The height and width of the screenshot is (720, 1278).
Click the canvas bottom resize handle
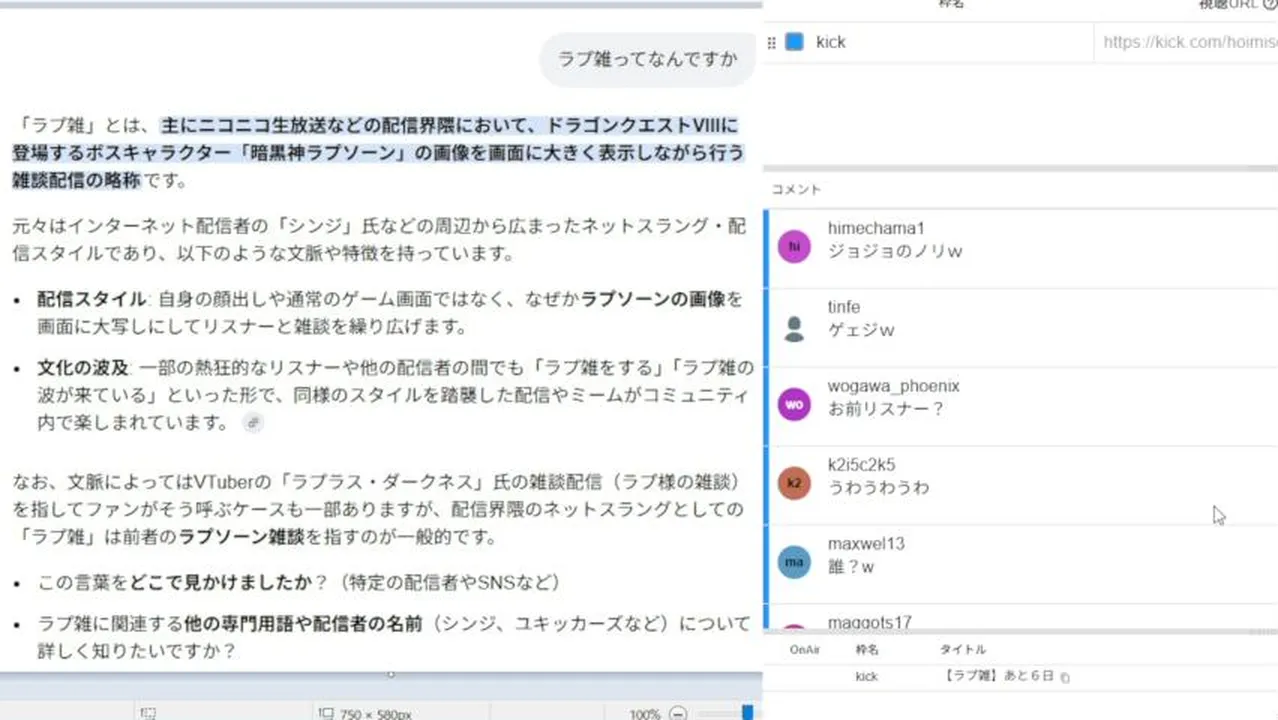(x=390, y=674)
